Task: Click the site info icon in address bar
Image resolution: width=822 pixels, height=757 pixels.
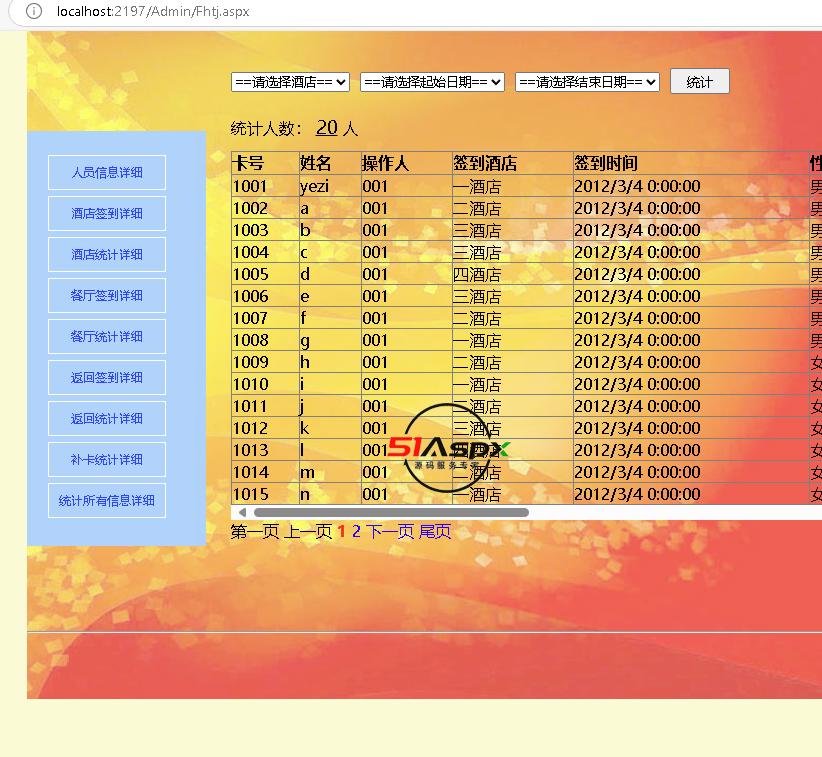Action: [34, 11]
